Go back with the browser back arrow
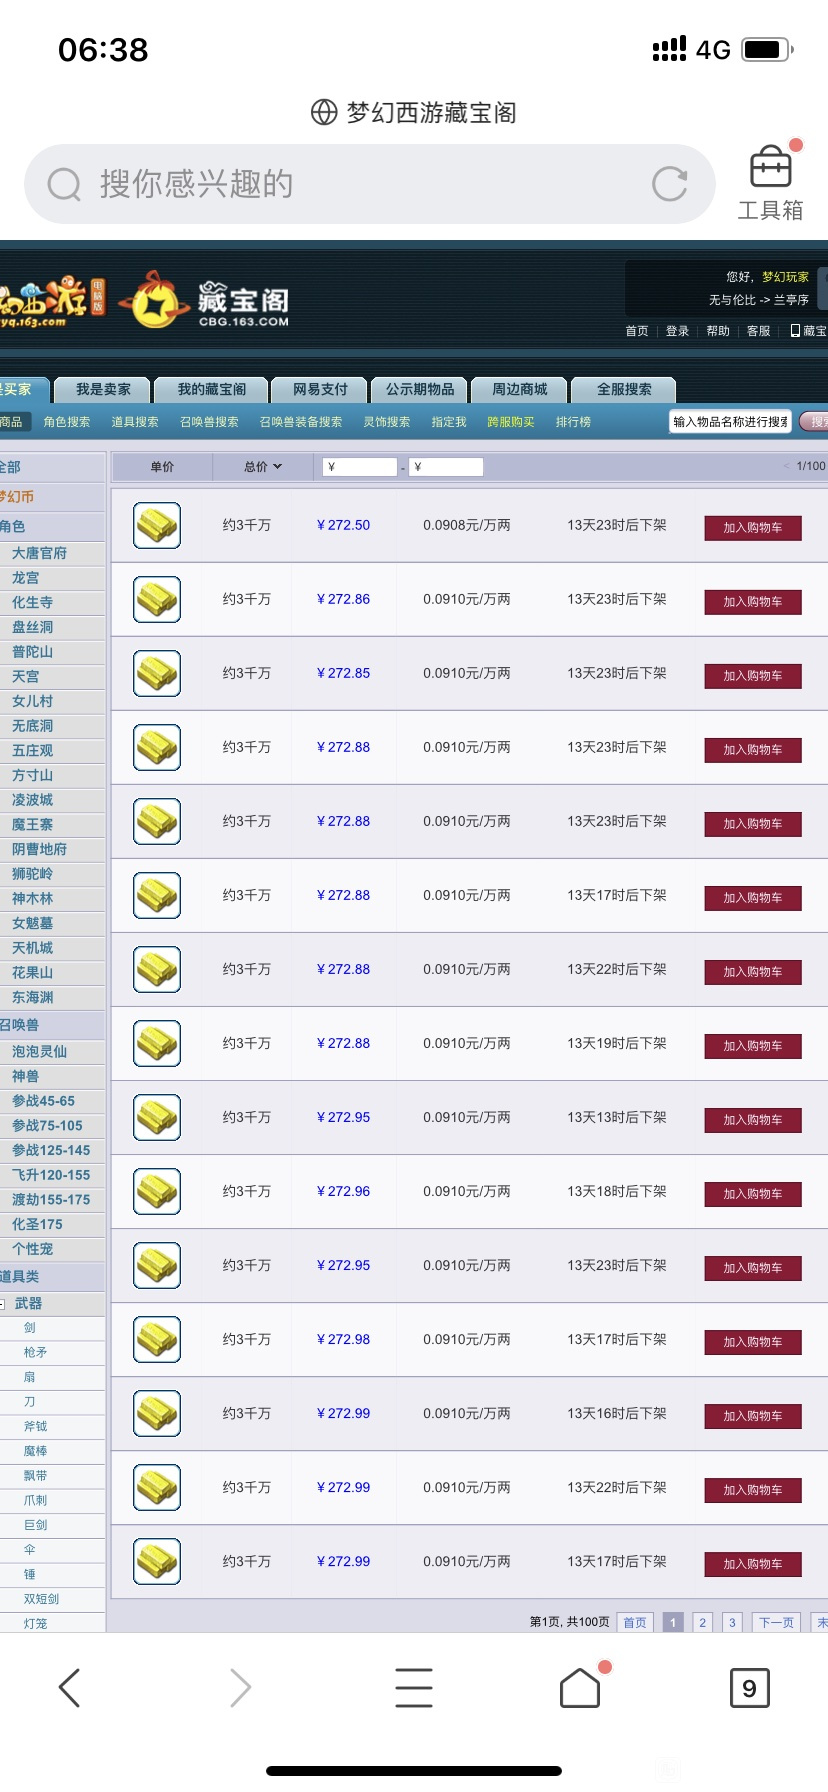This screenshot has height=1792, width=828. pyautogui.click(x=69, y=1688)
